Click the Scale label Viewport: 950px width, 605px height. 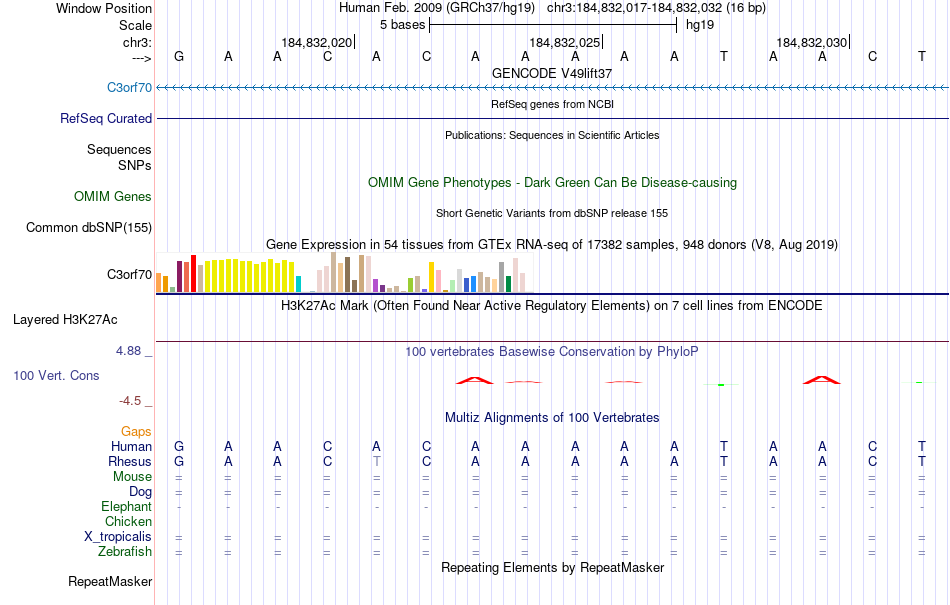pyautogui.click(x=135, y=25)
